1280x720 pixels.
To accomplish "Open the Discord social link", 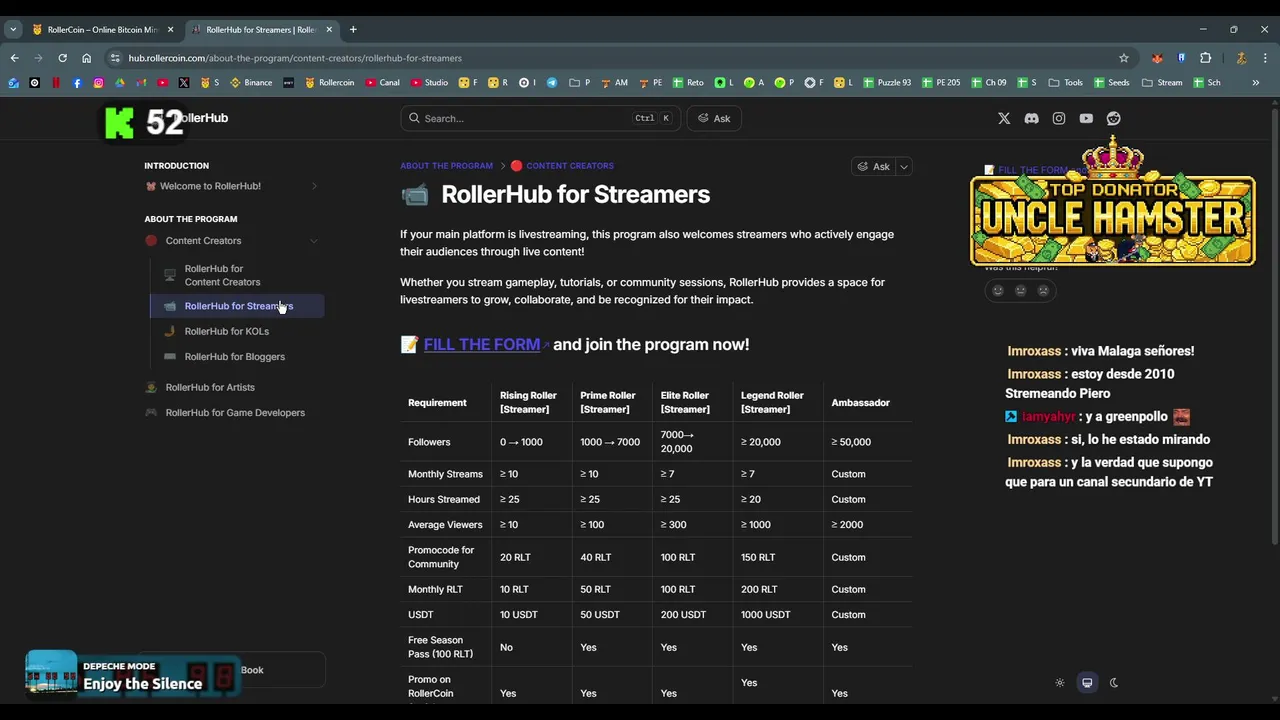I will click(1031, 118).
